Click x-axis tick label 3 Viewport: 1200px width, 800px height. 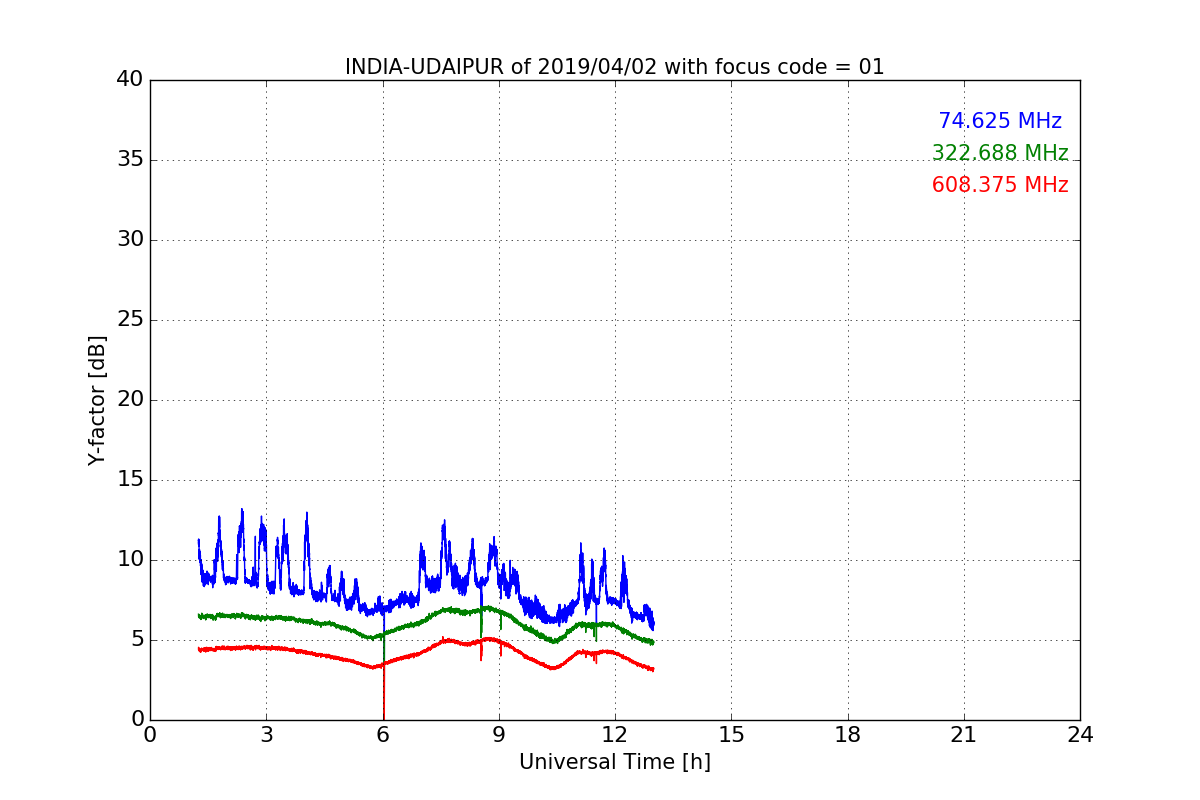pos(266,735)
